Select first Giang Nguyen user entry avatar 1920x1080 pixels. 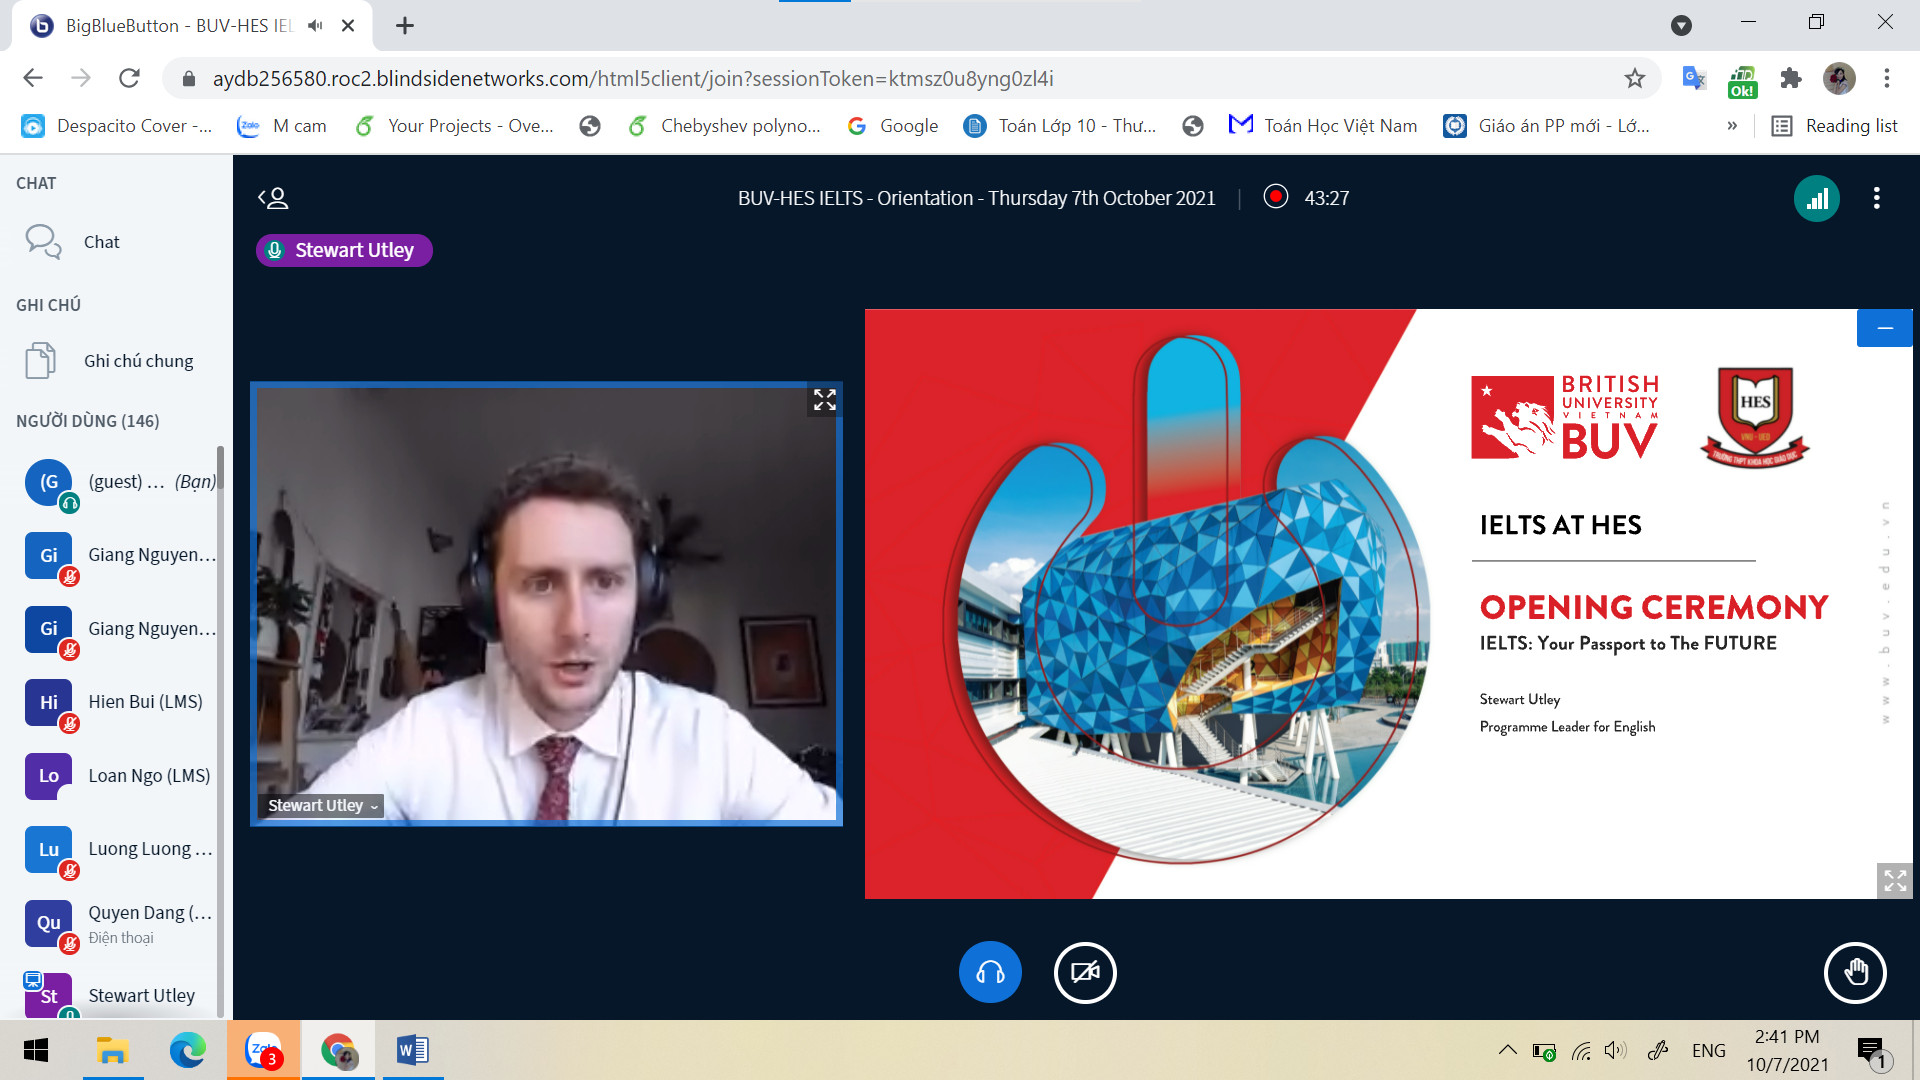(49, 555)
